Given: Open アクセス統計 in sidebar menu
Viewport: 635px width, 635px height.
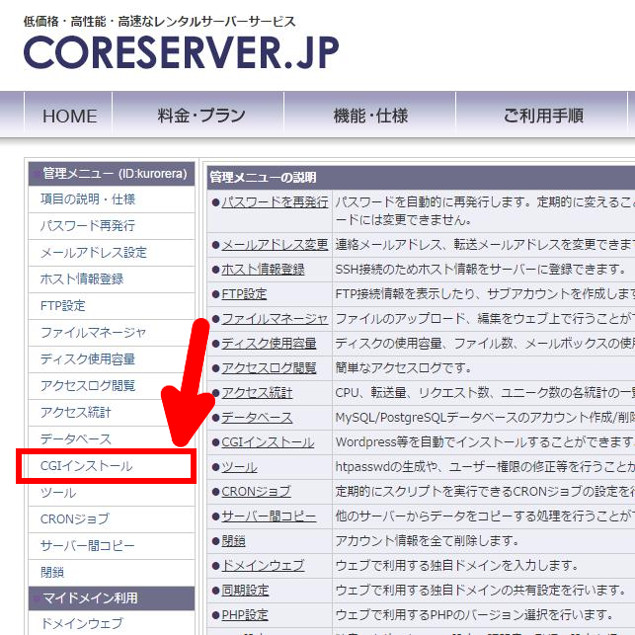Looking at the screenshot, I should (x=112, y=412).
